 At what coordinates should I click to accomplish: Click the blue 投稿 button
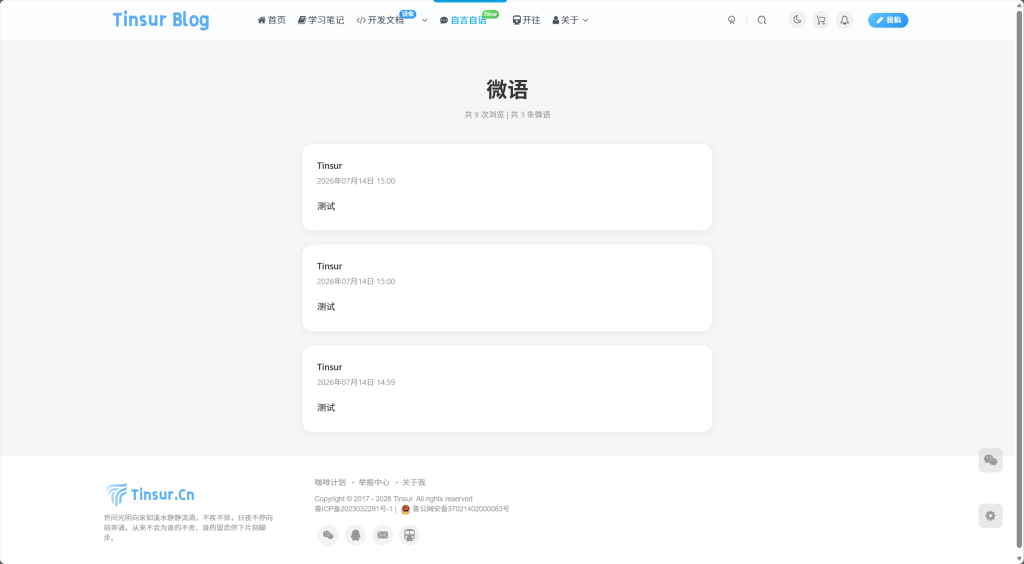(888, 20)
